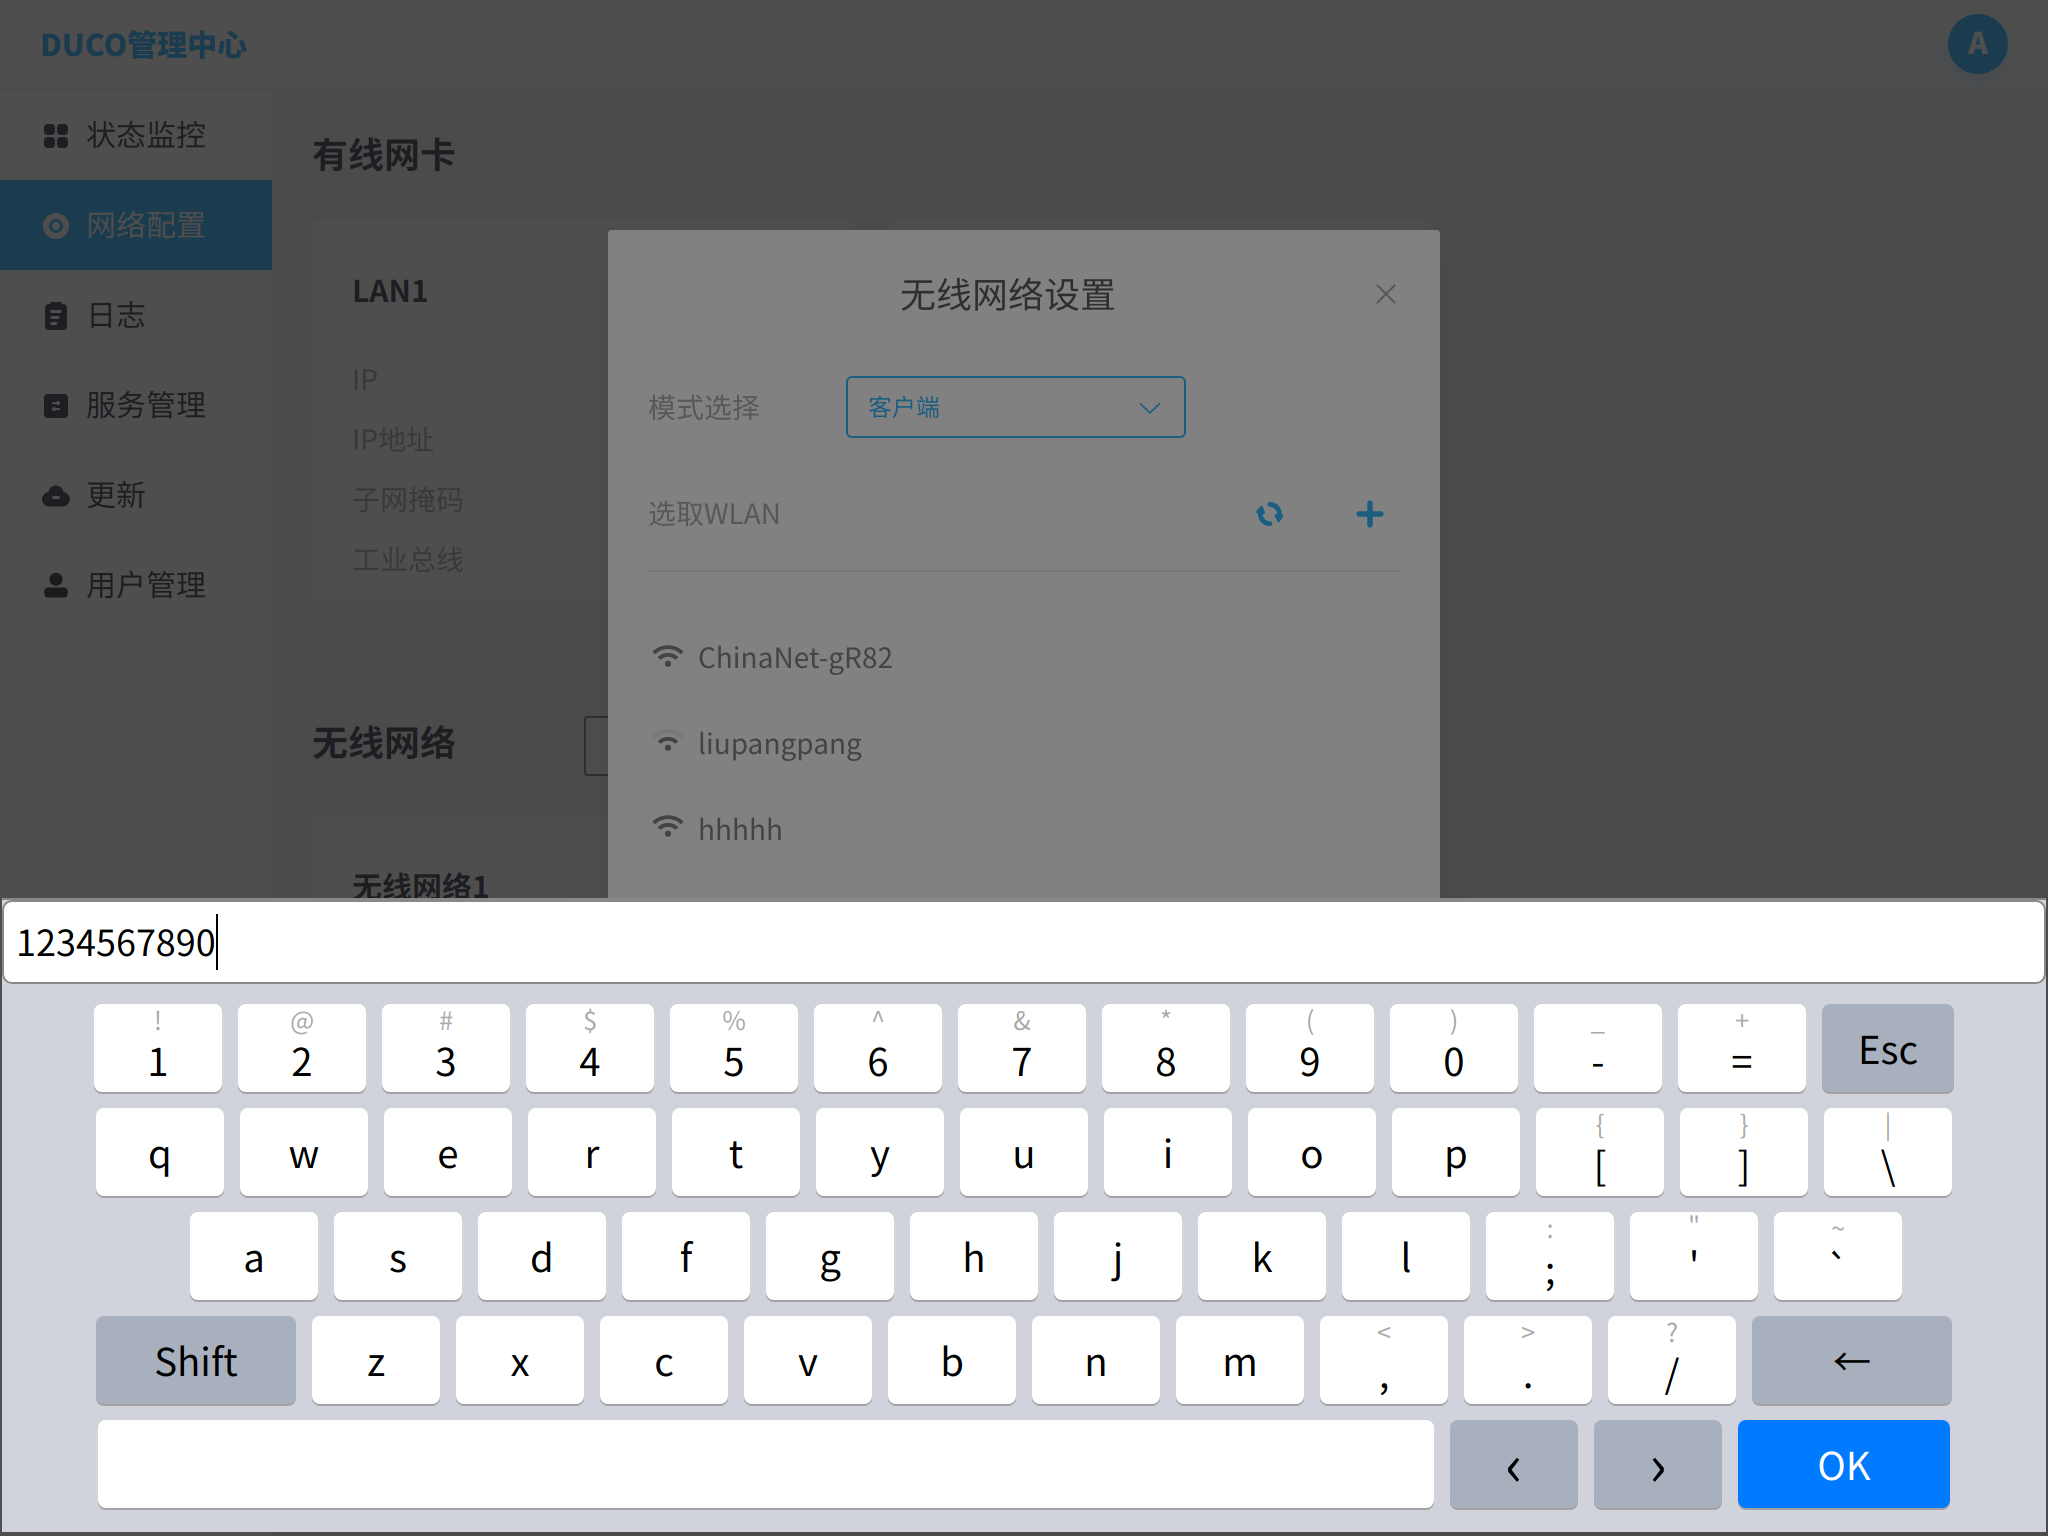Select the hhhhh wireless network

tap(739, 829)
